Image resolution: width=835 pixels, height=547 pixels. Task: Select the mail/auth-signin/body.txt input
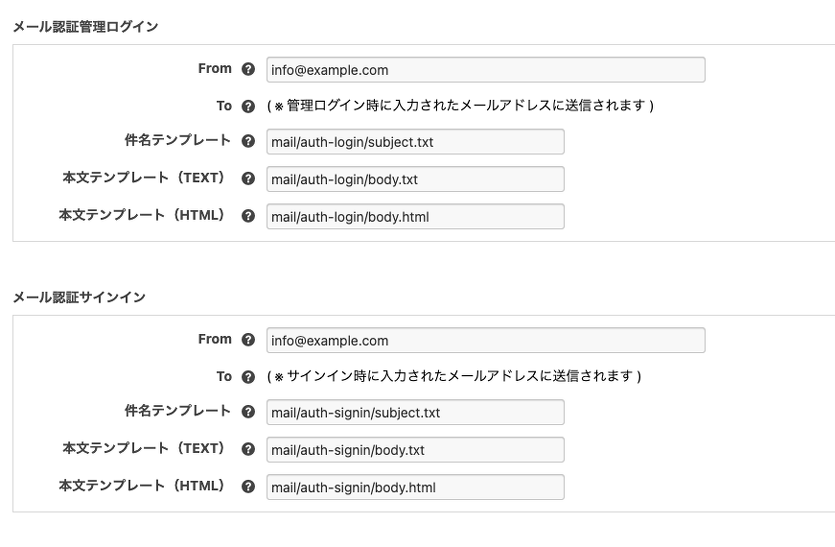415,450
